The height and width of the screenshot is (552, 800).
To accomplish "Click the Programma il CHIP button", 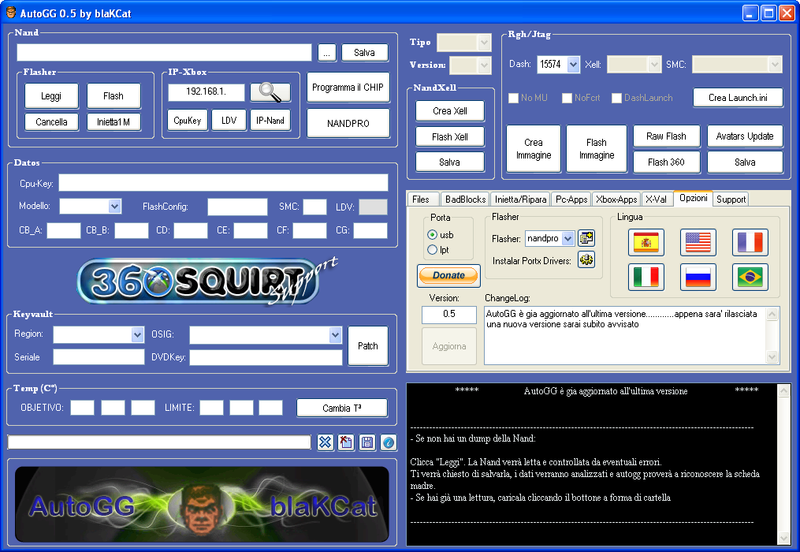I will [x=348, y=88].
